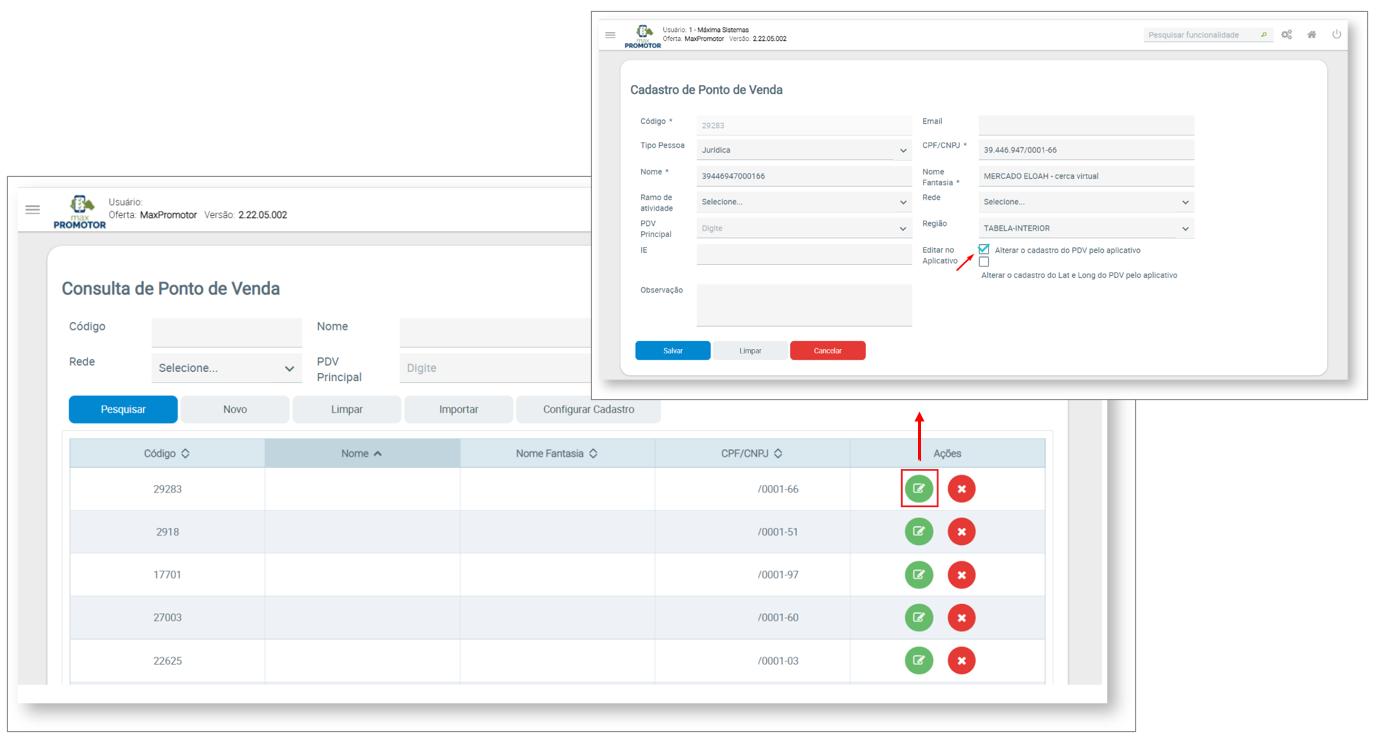1378x740 pixels.
Task: Click the home icon in top bar
Action: [1311, 35]
